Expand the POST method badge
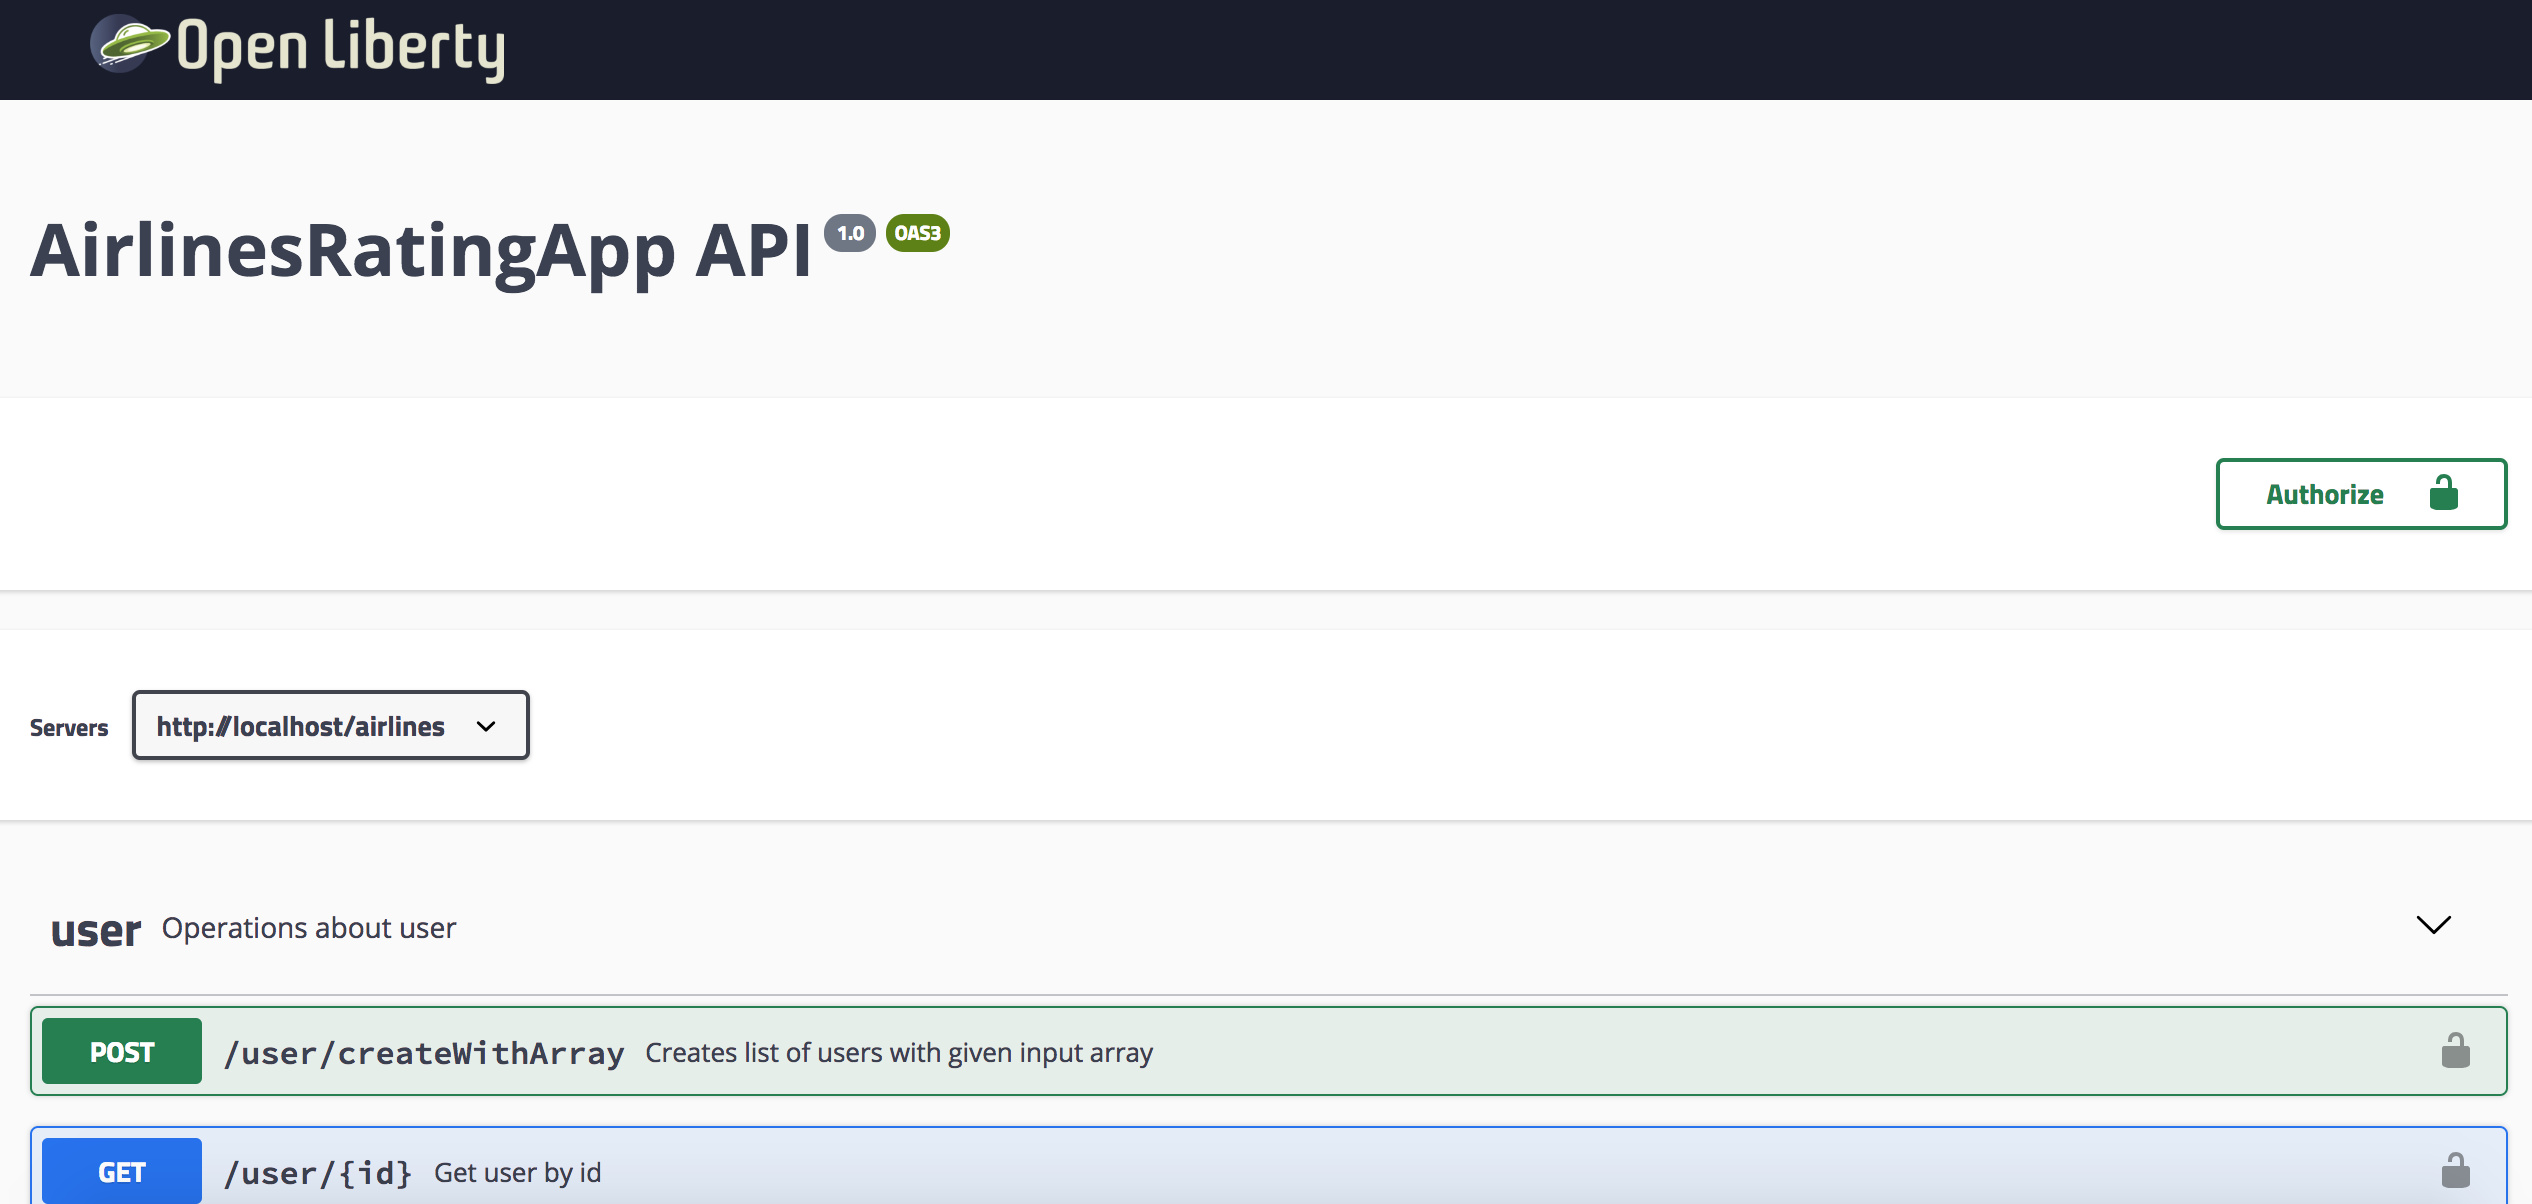Image resolution: width=2532 pixels, height=1204 pixels. tap(122, 1052)
